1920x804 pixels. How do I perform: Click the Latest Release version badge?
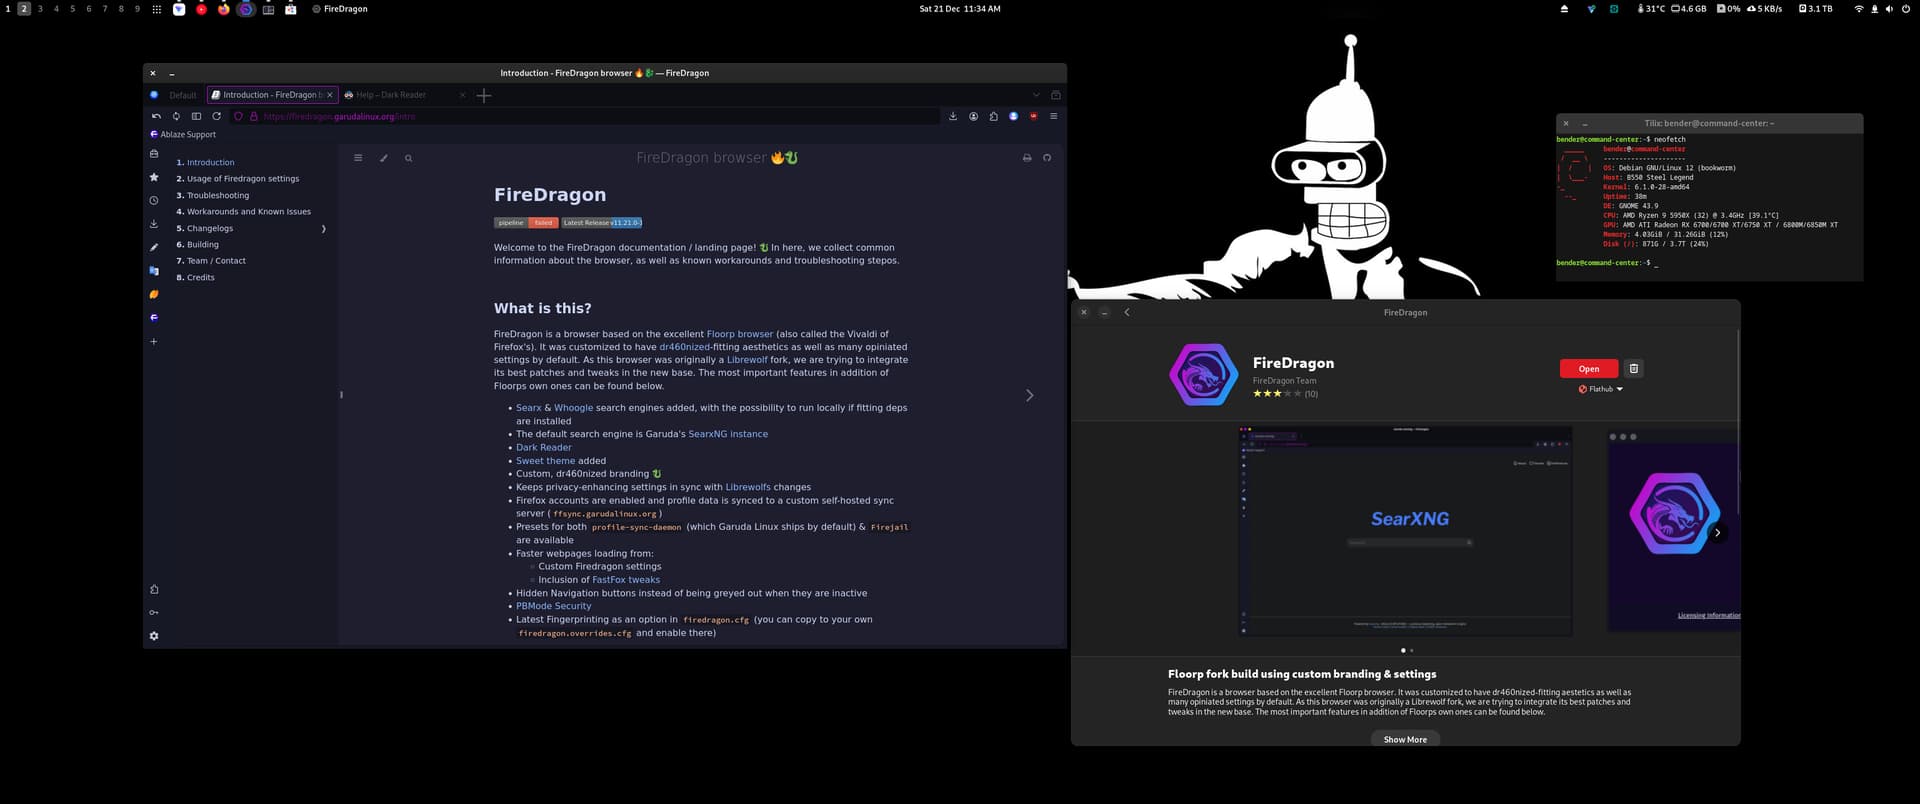(x=602, y=223)
